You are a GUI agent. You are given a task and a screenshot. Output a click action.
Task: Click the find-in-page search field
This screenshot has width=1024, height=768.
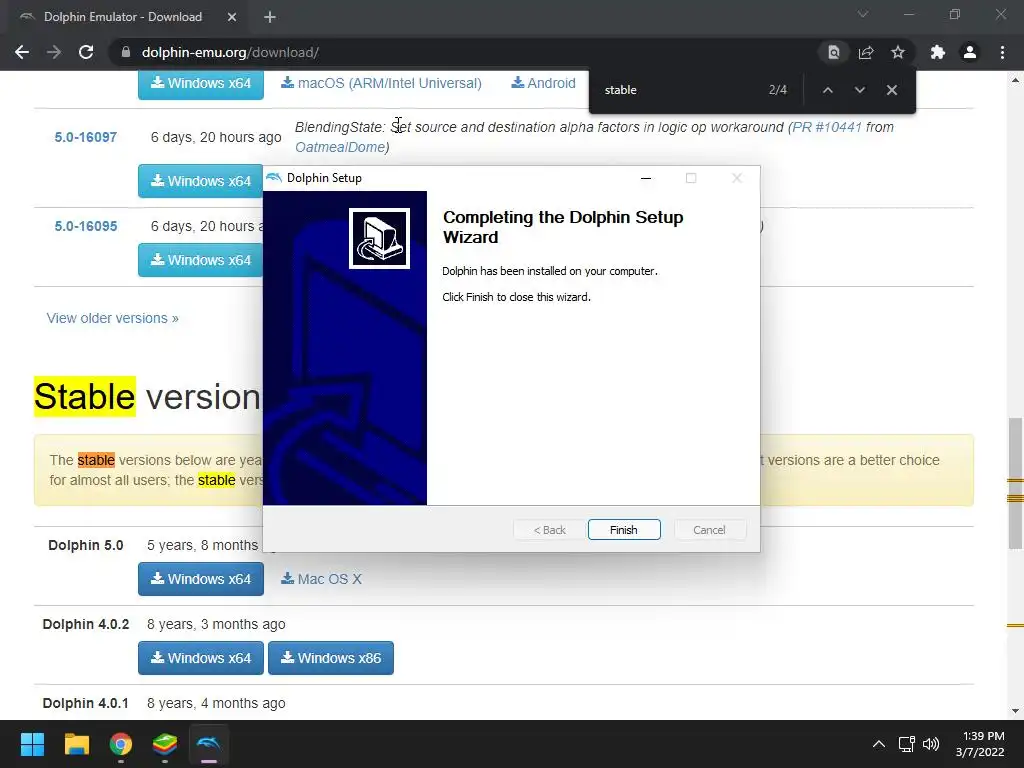pos(679,90)
